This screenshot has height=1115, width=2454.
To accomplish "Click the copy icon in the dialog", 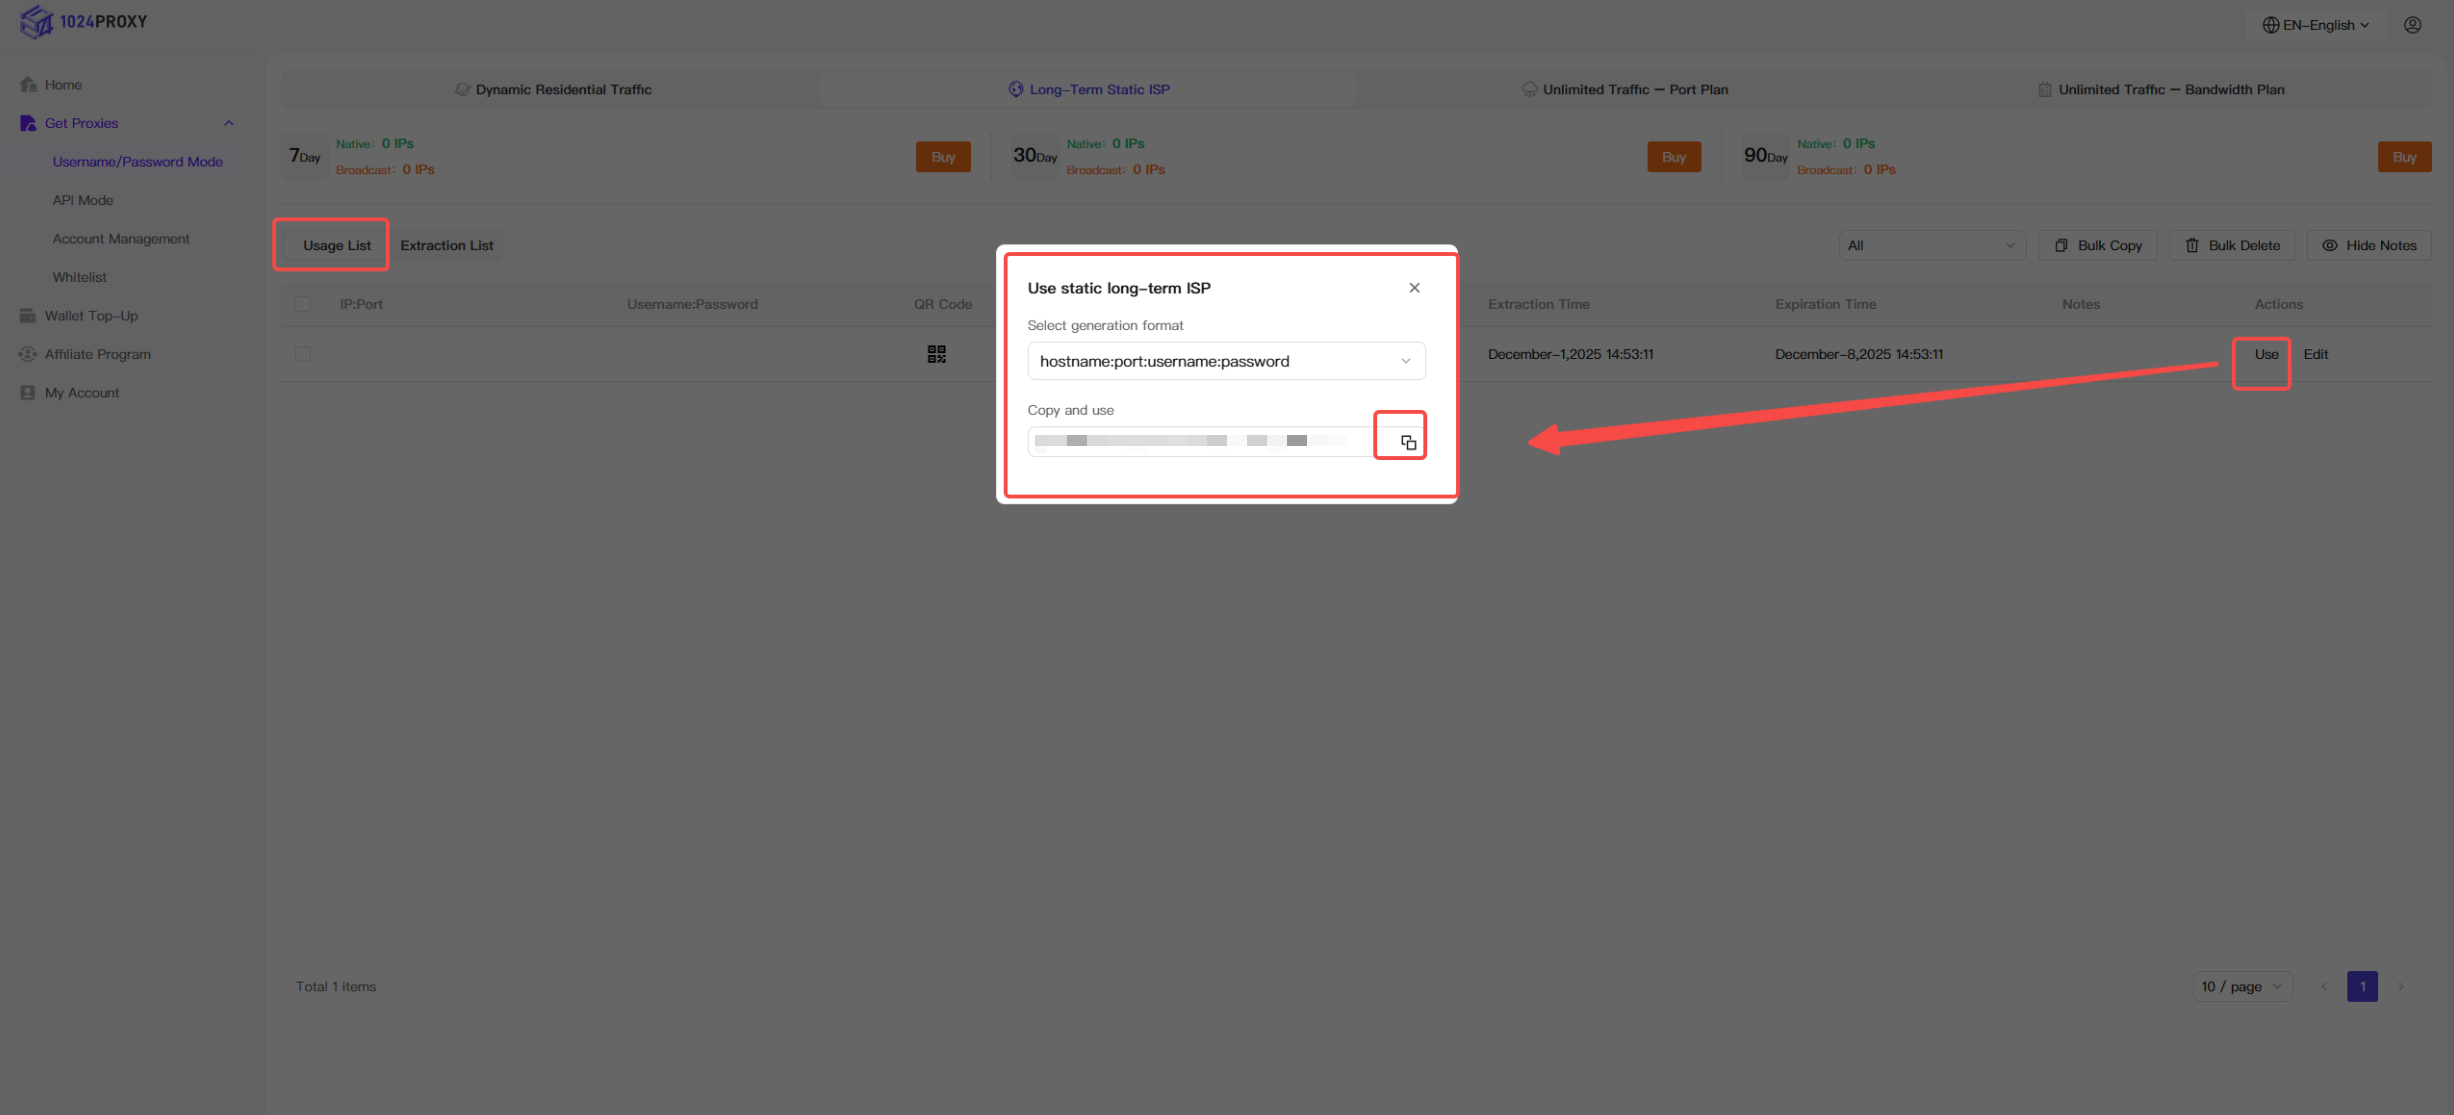I will [1408, 442].
